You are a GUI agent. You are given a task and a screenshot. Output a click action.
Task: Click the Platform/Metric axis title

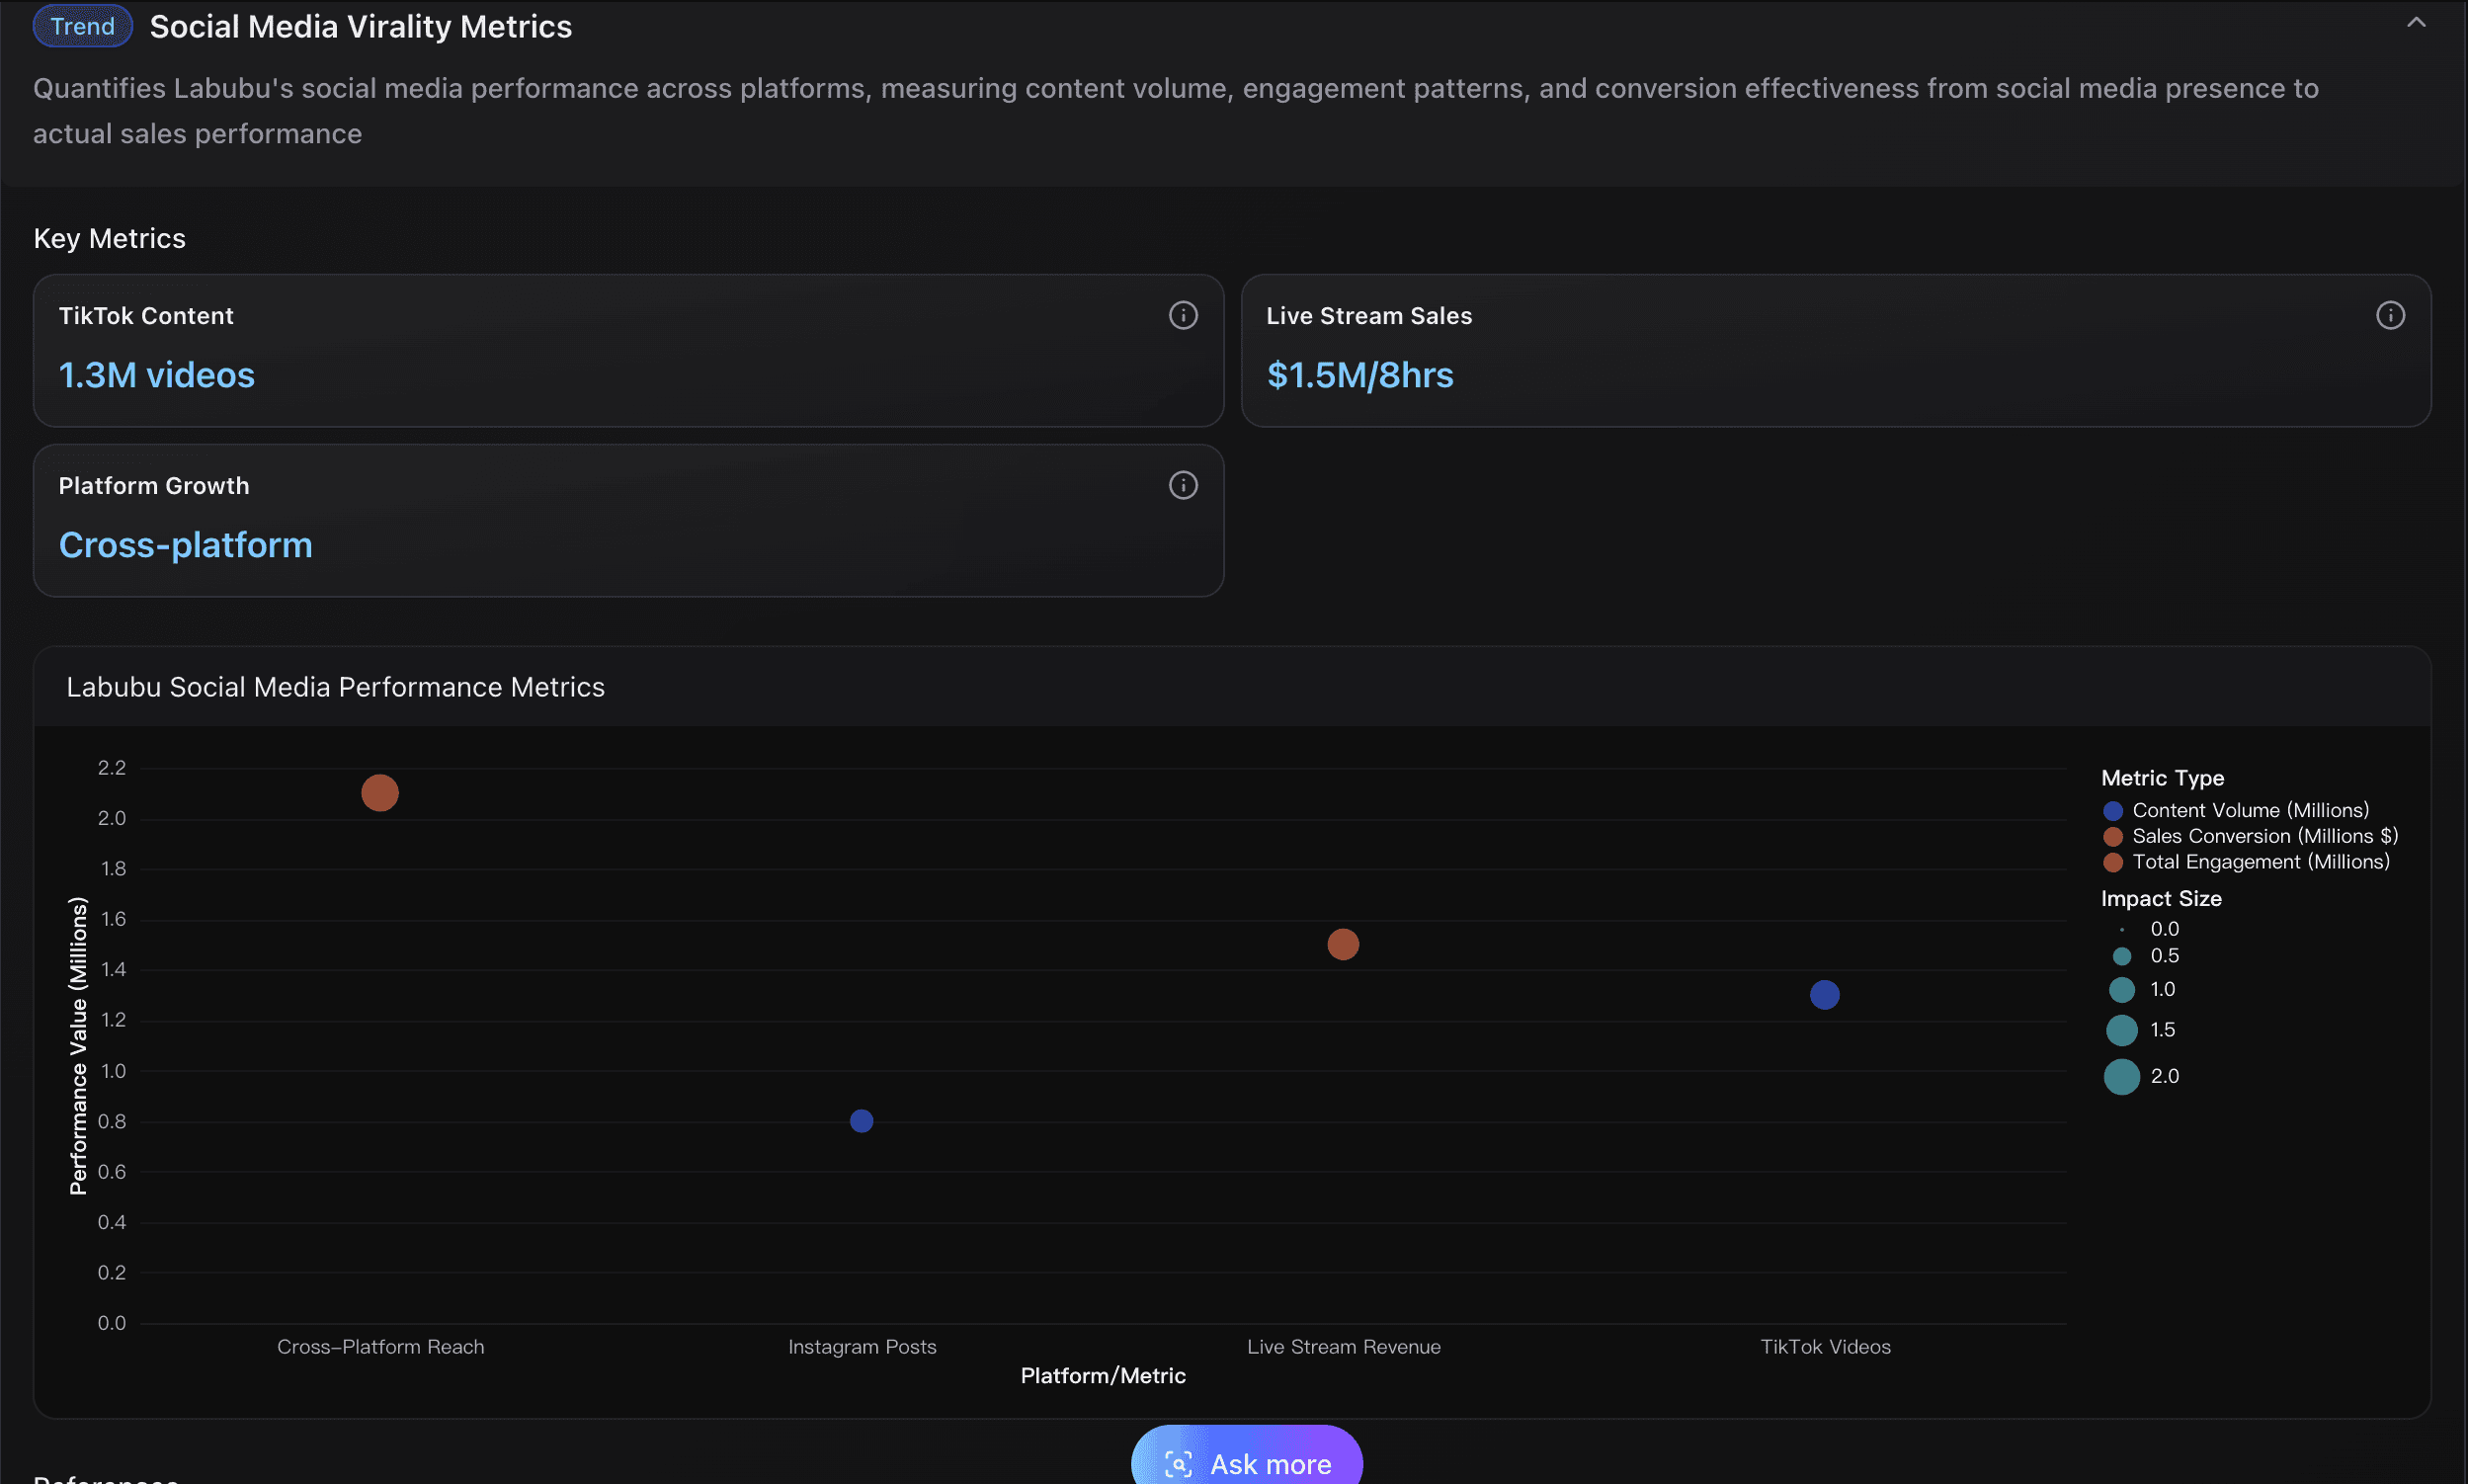(1103, 1376)
